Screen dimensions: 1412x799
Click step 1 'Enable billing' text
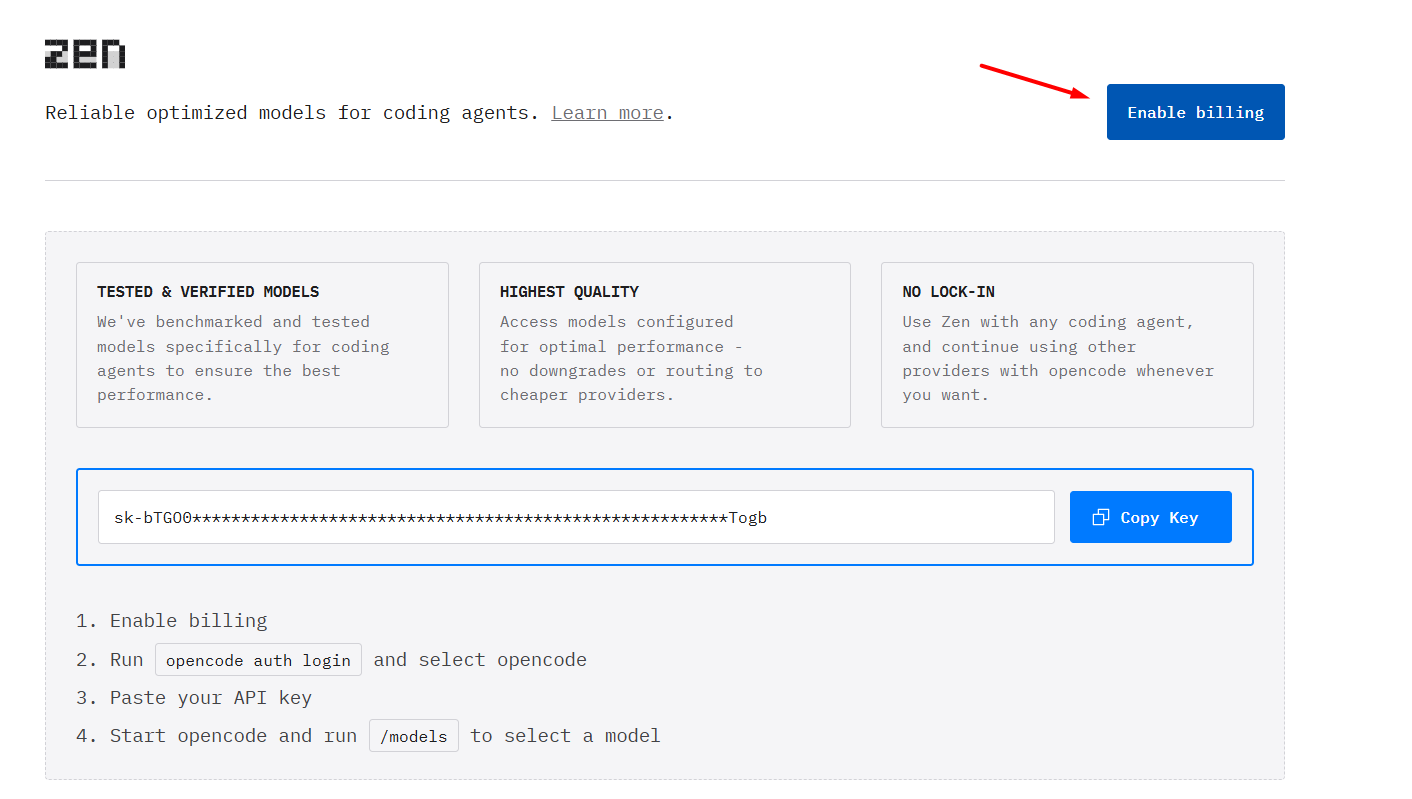(188, 621)
